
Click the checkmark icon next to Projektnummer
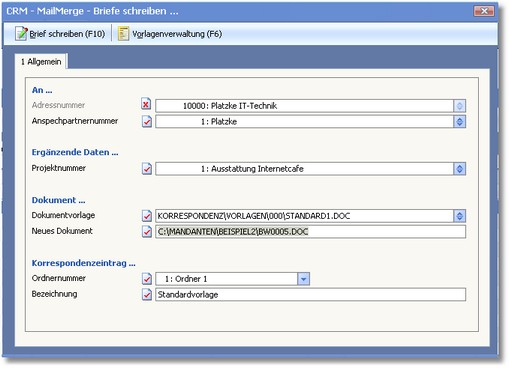[x=147, y=168]
